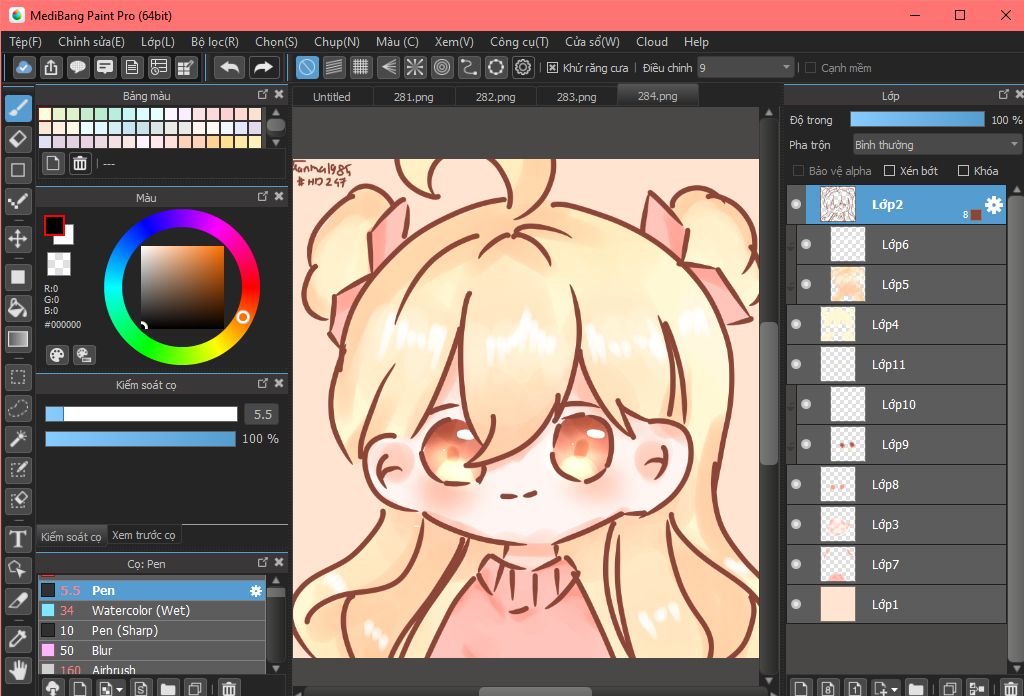Viewport: 1024px width, 696px height.
Task: Toggle visibility of layer Lớp11
Action: (x=795, y=364)
